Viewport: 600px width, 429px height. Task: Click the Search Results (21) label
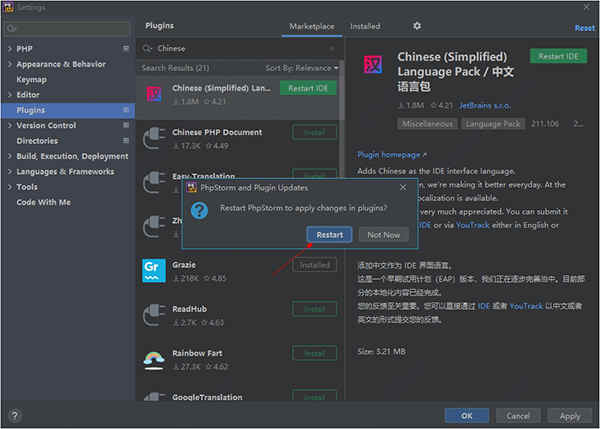click(175, 68)
